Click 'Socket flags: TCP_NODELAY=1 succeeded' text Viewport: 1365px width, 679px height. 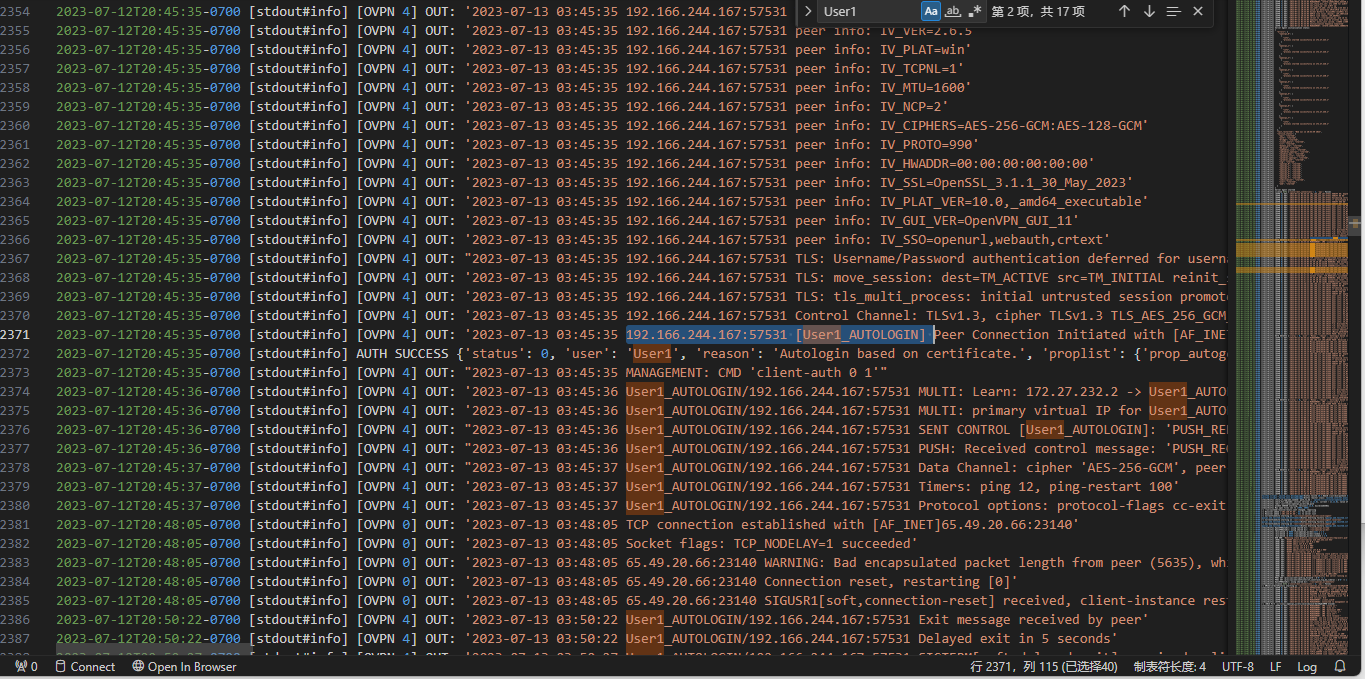tap(768, 543)
